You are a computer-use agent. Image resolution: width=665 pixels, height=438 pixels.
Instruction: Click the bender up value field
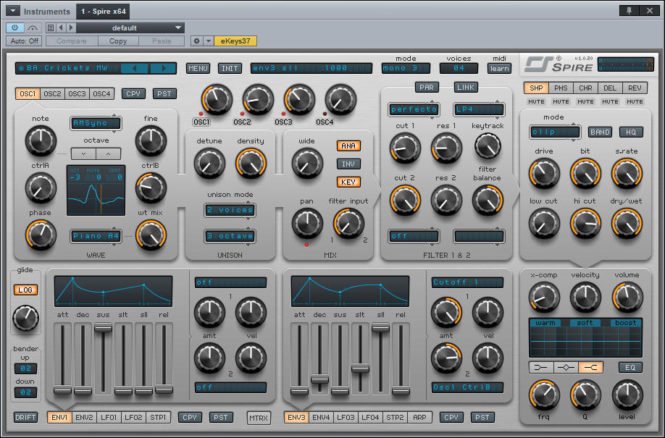(x=25, y=368)
